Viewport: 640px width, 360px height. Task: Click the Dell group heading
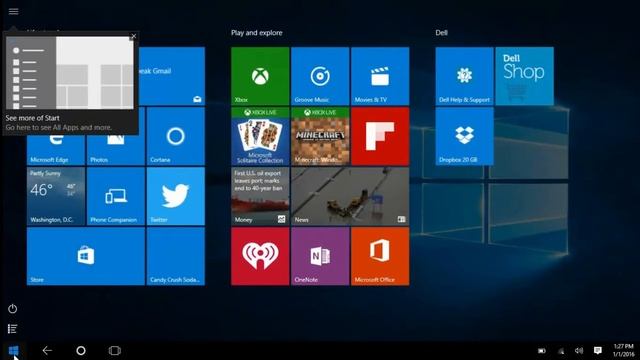(441, 33)
